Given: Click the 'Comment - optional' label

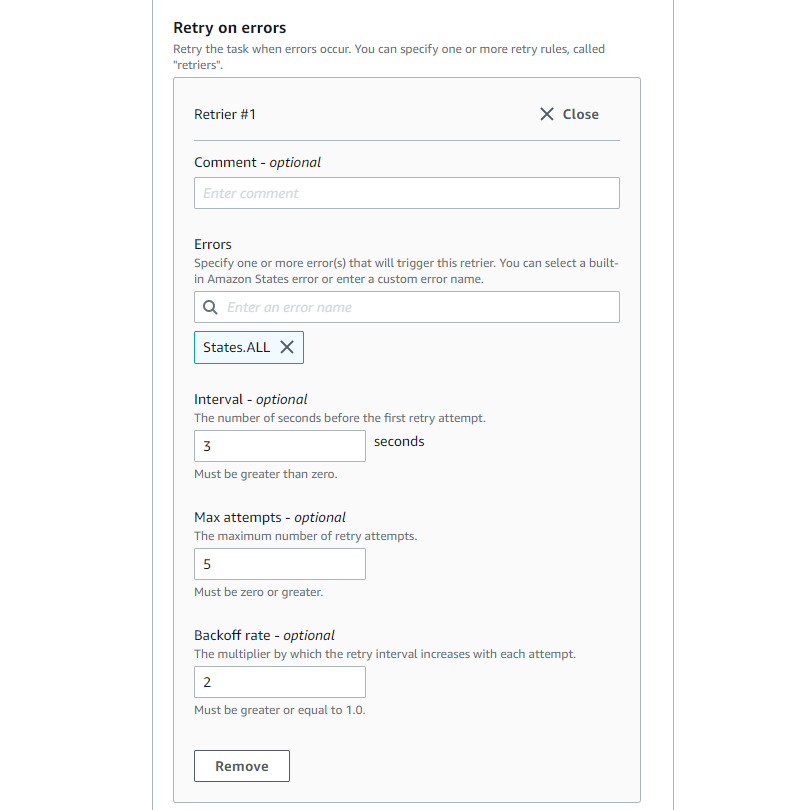Looking at the screenshot, I should click(x=257, y=162).
